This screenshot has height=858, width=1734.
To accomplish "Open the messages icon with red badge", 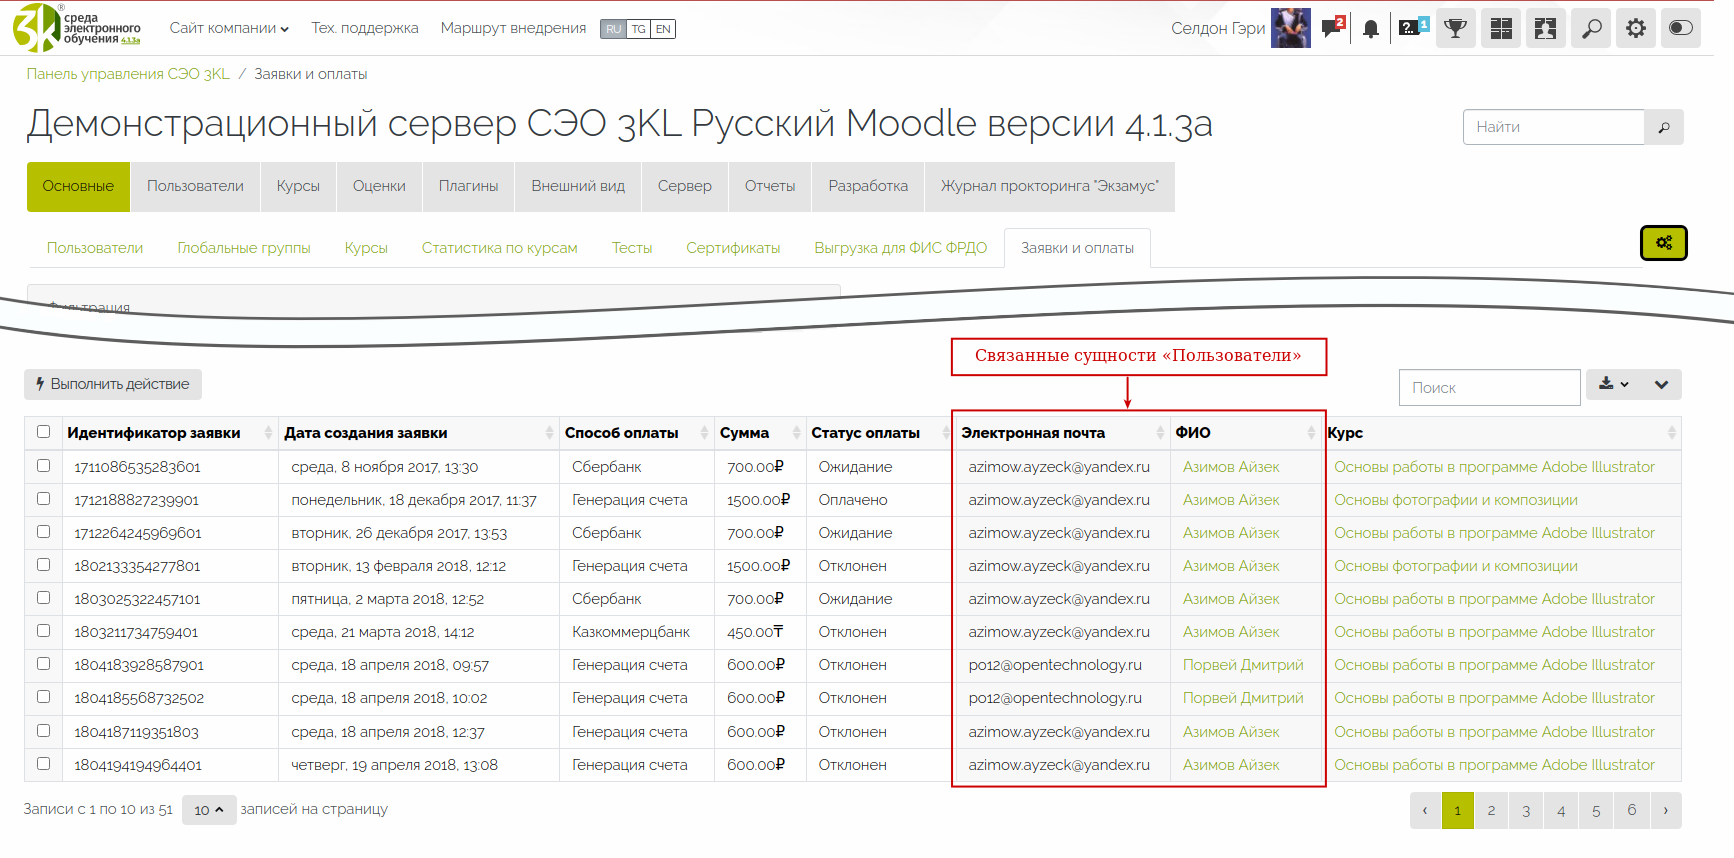I will [1332, 28].
